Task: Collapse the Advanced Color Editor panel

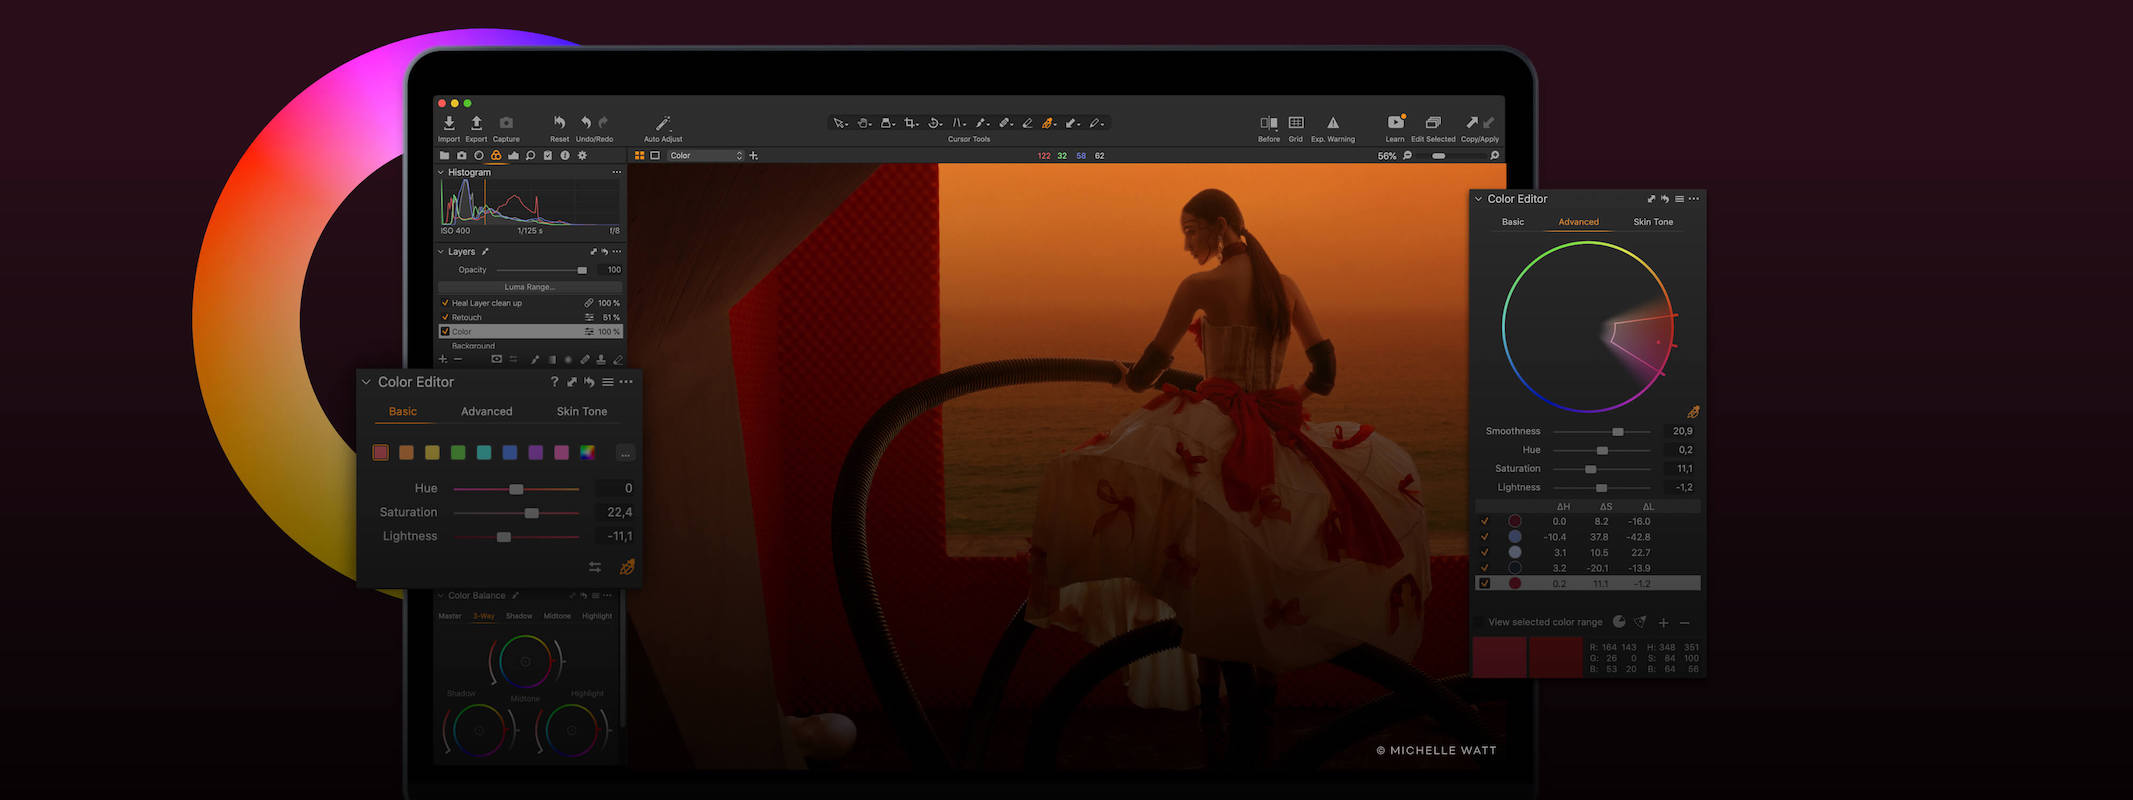Action: 1478,199
